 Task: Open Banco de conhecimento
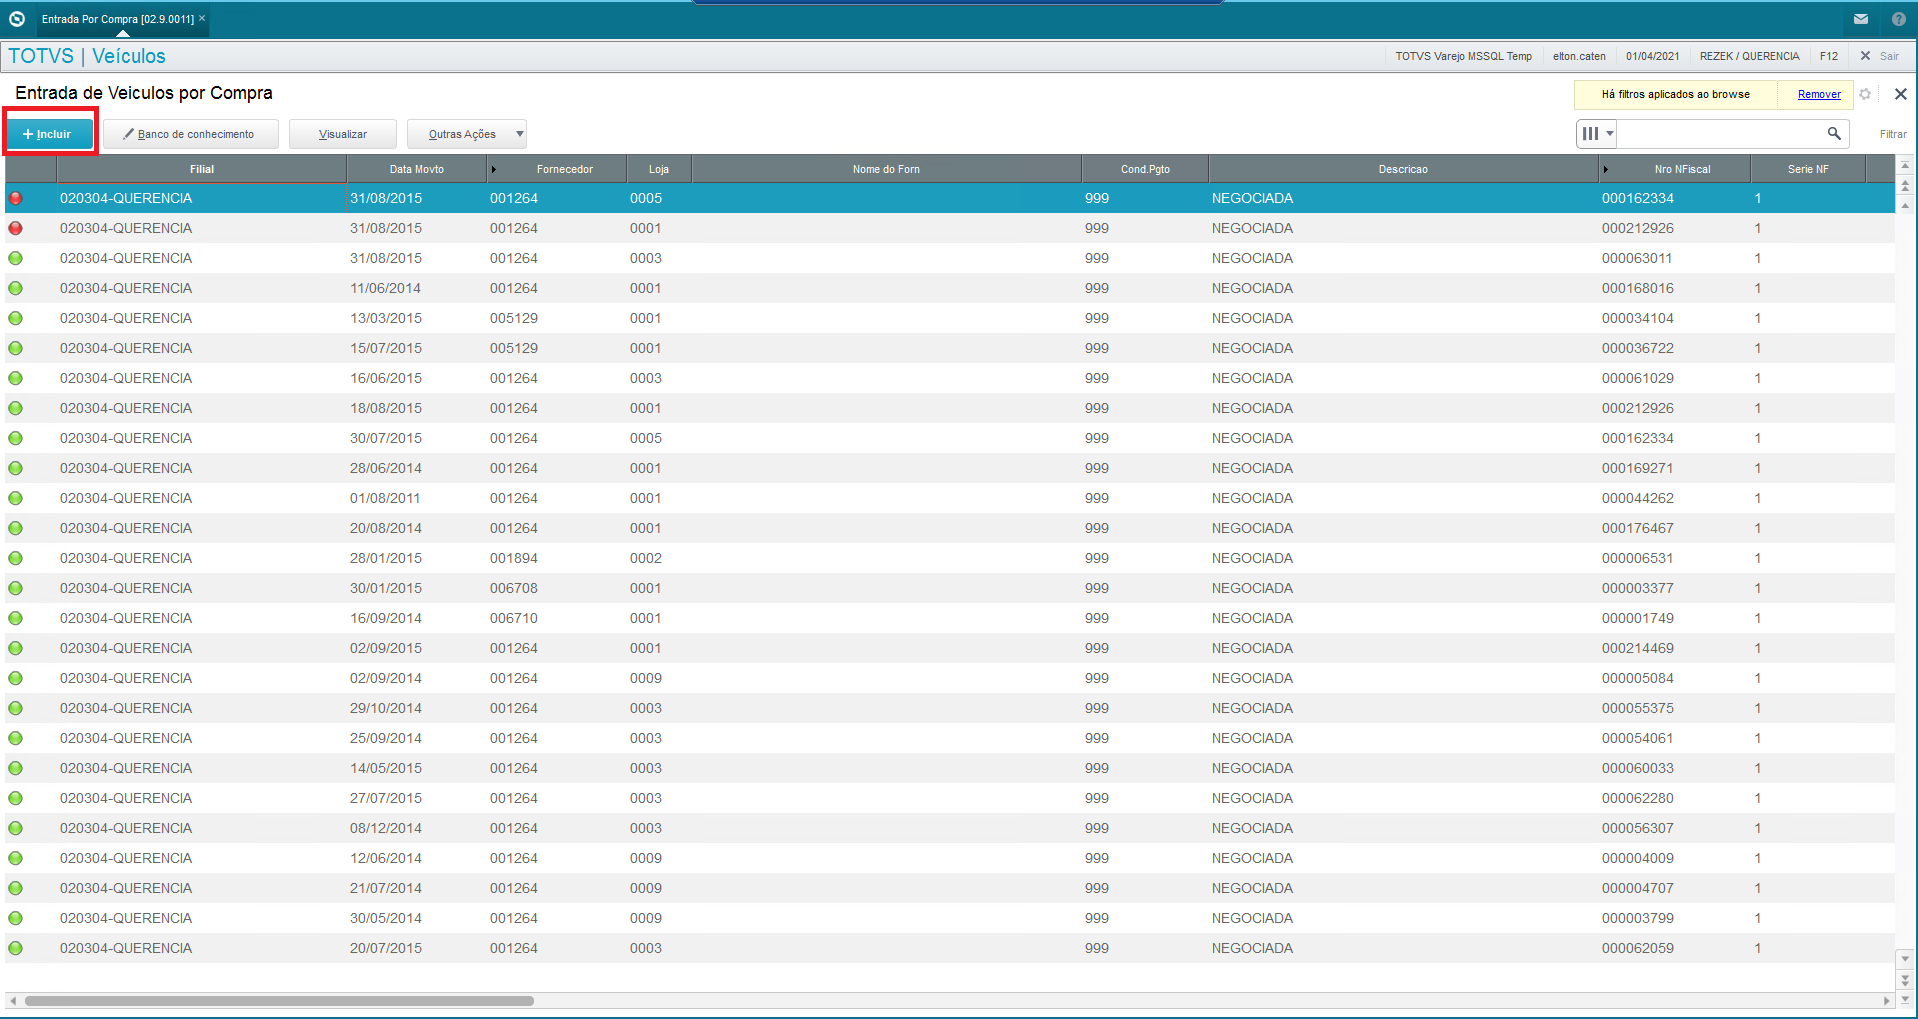point(190,134)
